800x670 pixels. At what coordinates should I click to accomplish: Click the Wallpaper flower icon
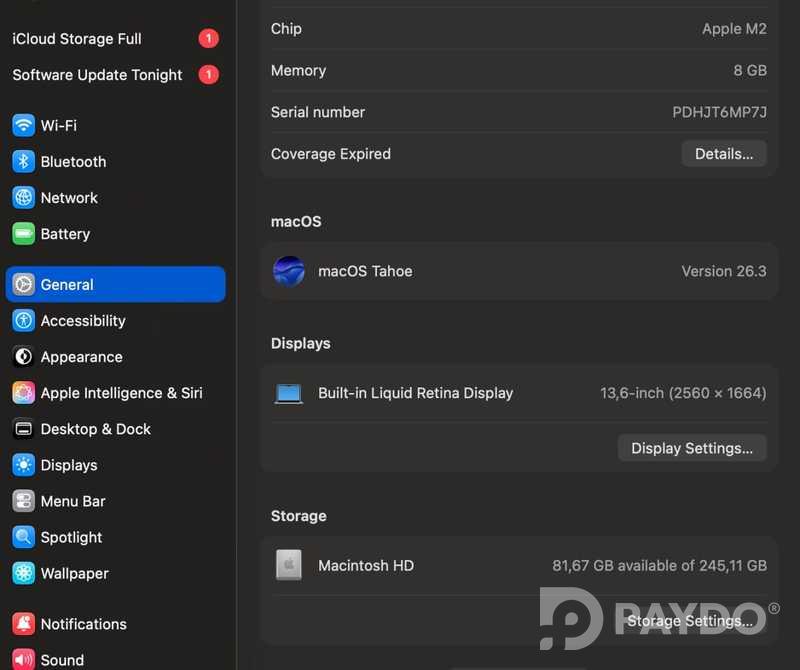[23, 574]
